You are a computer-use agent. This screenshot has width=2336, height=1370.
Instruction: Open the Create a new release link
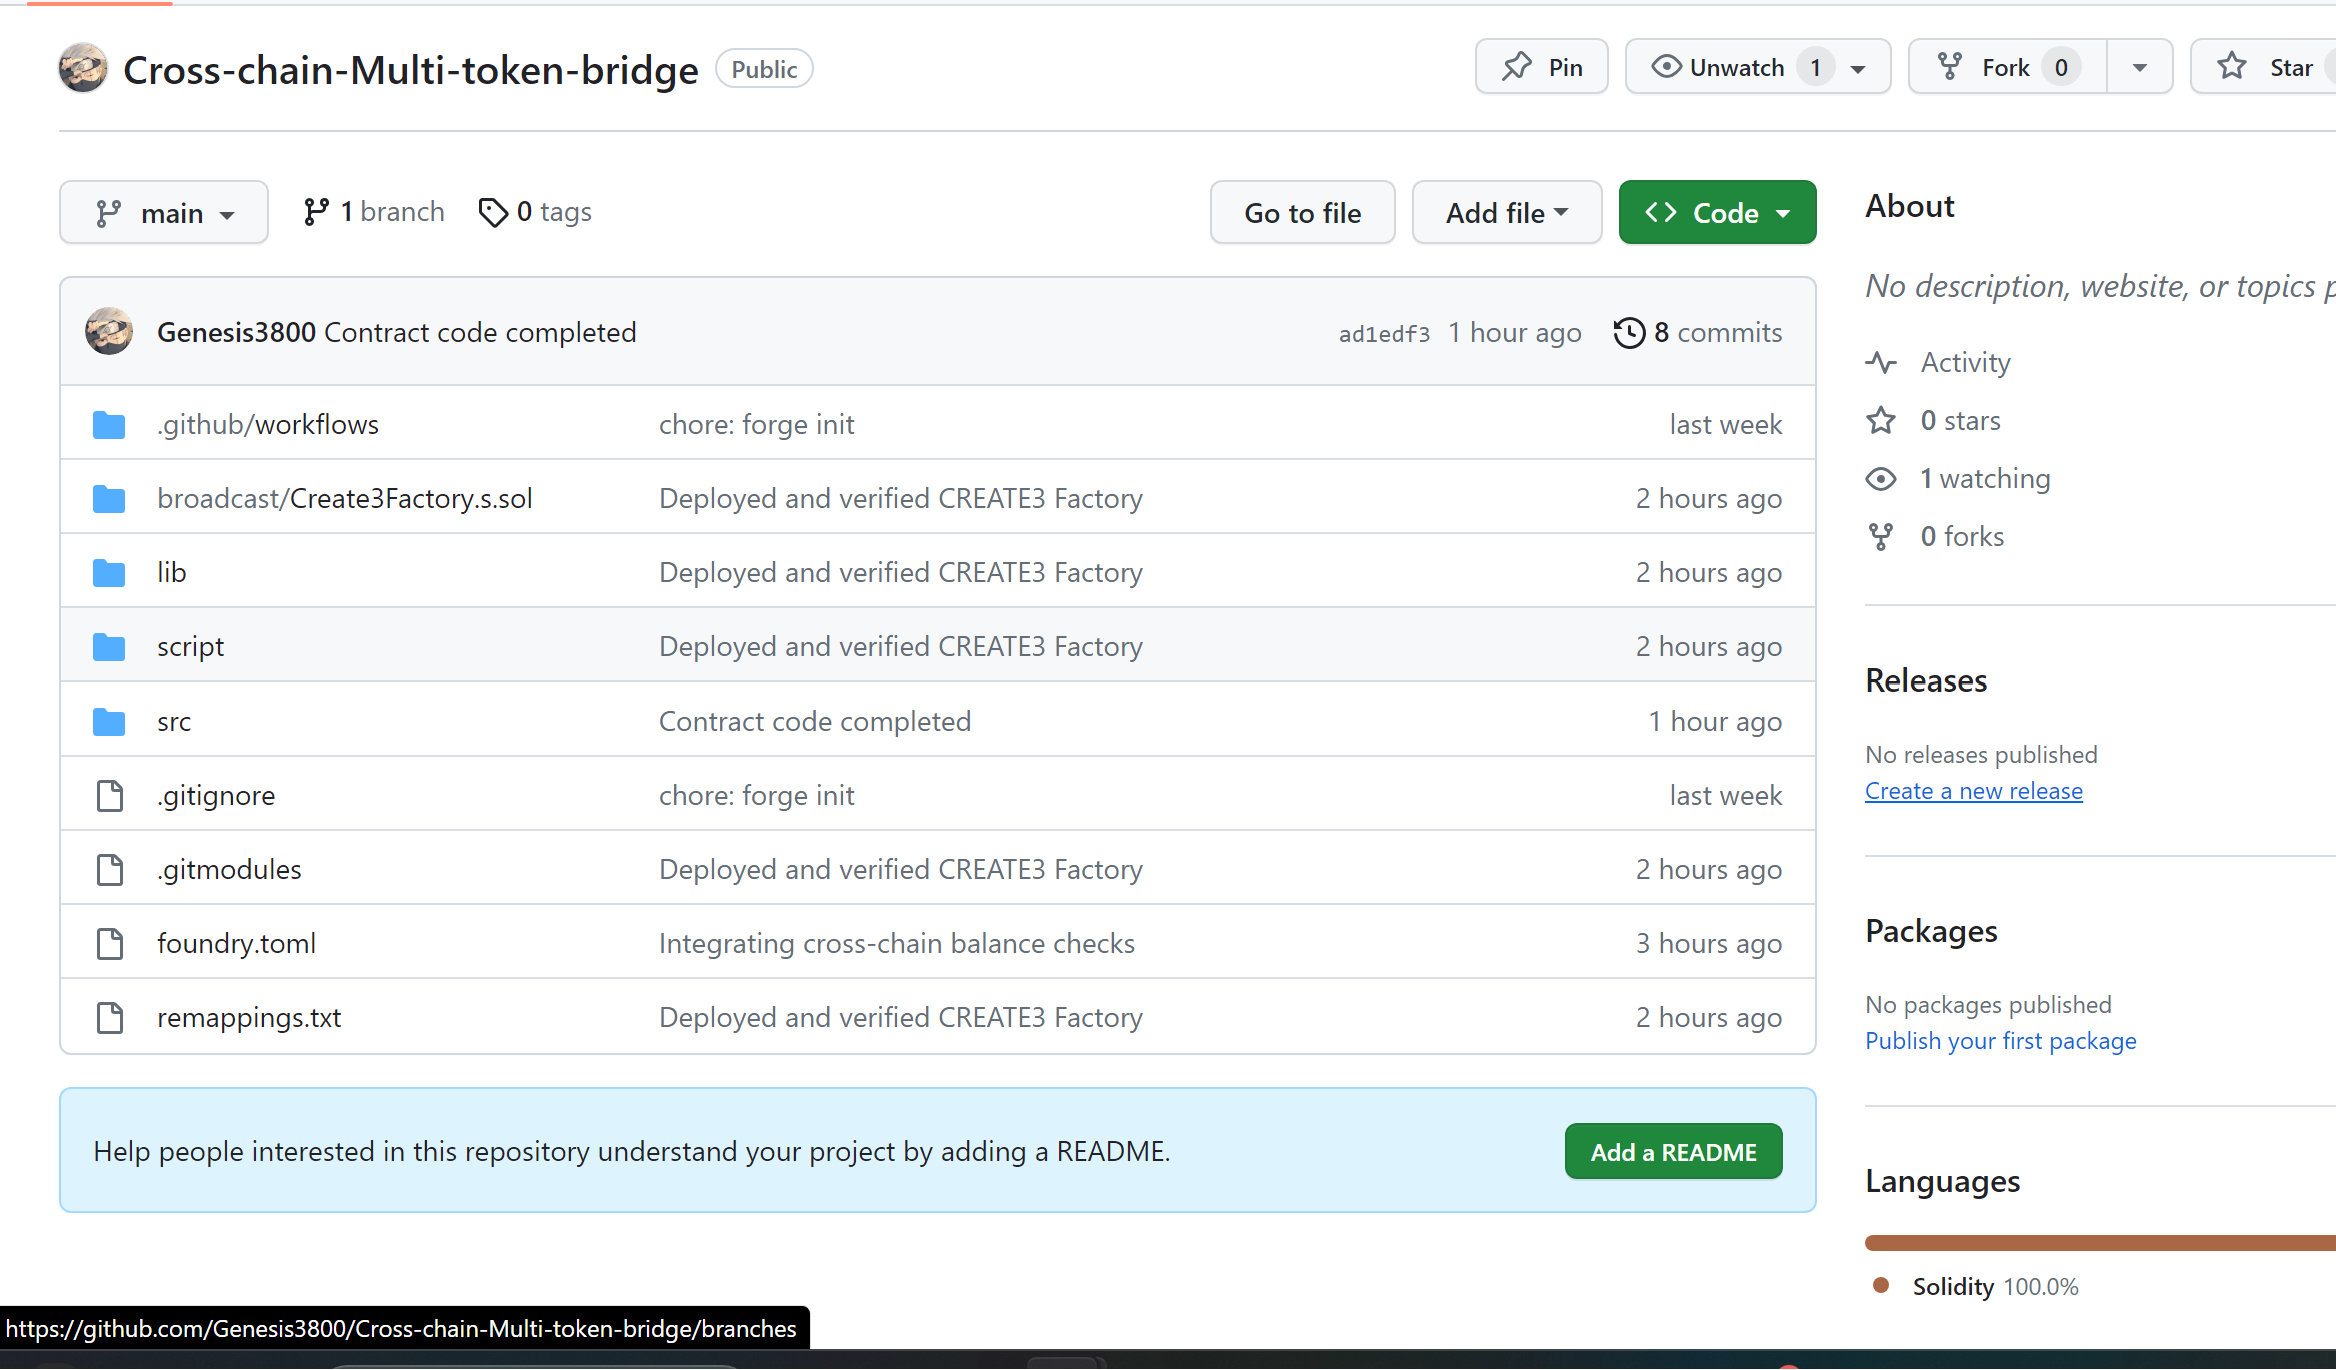coord(1974,791)
